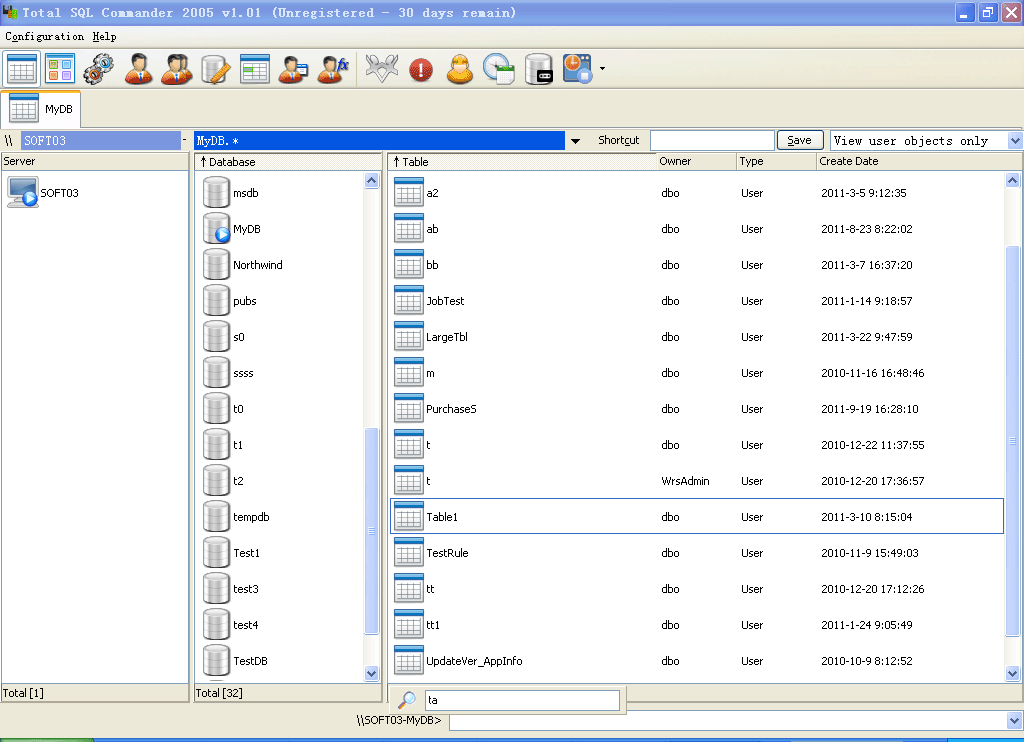1024x742 pixels.
Task: Click the red exclamation alert icon
Action: 421,69
